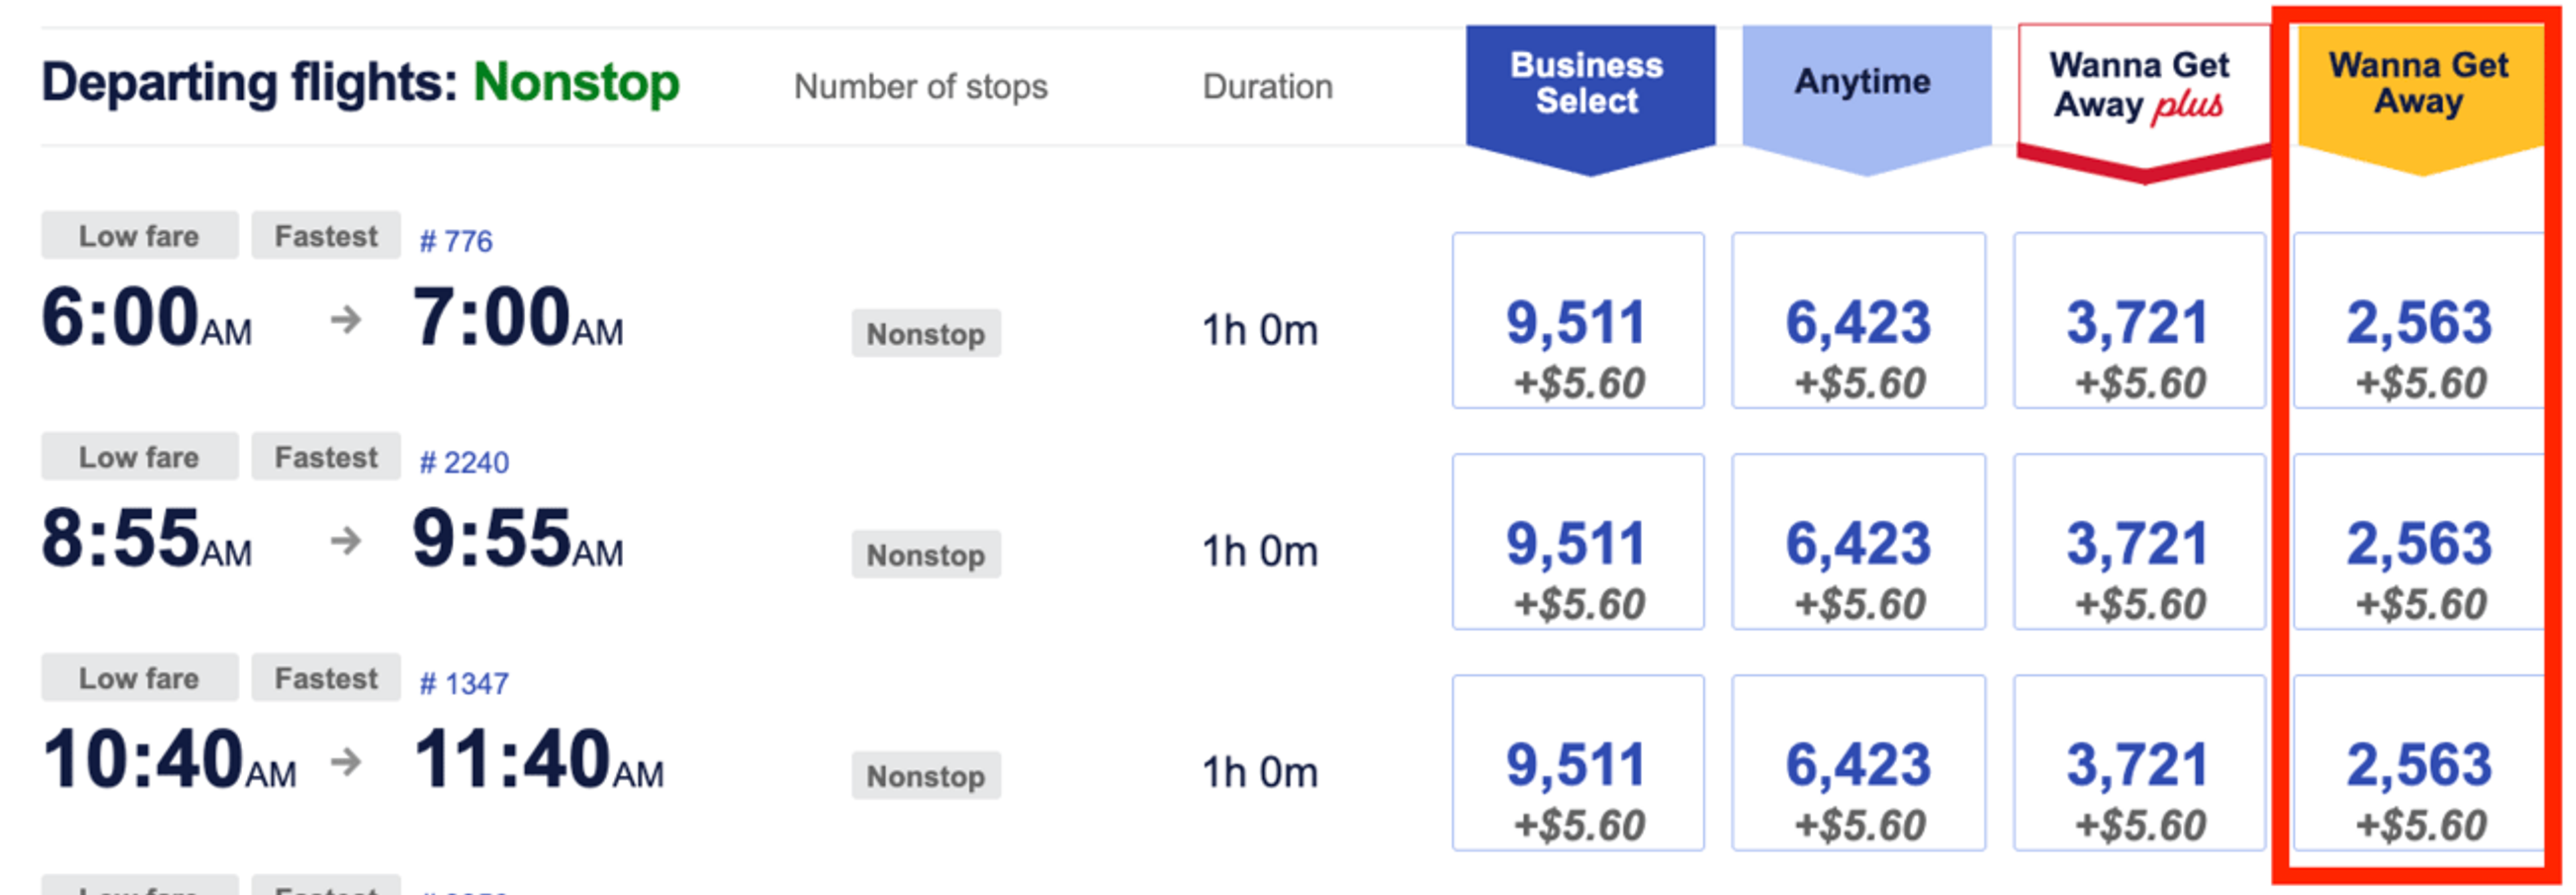2576x895 pixels.
Task: Select Wanna Get Away fare for flight 1347
Action: [2419, 762]
